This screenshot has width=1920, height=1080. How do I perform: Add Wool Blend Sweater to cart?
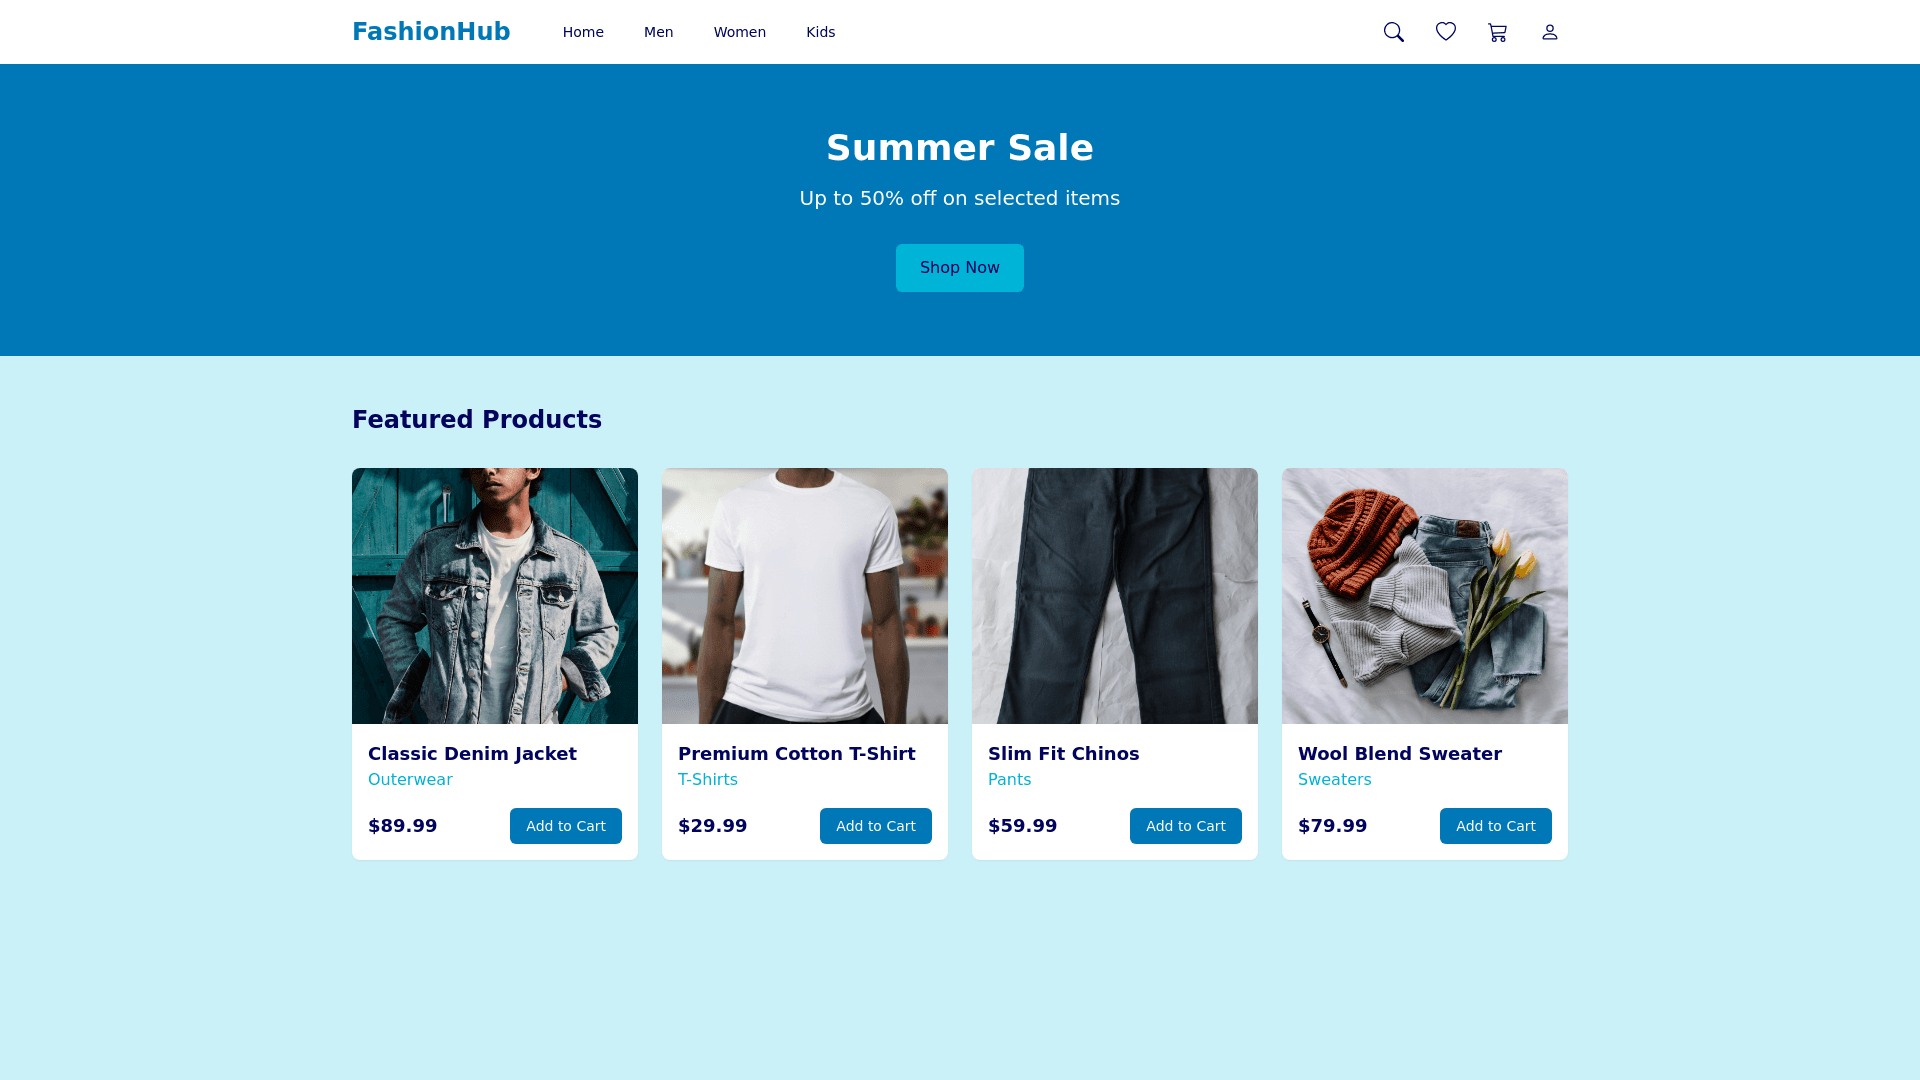1496,826
